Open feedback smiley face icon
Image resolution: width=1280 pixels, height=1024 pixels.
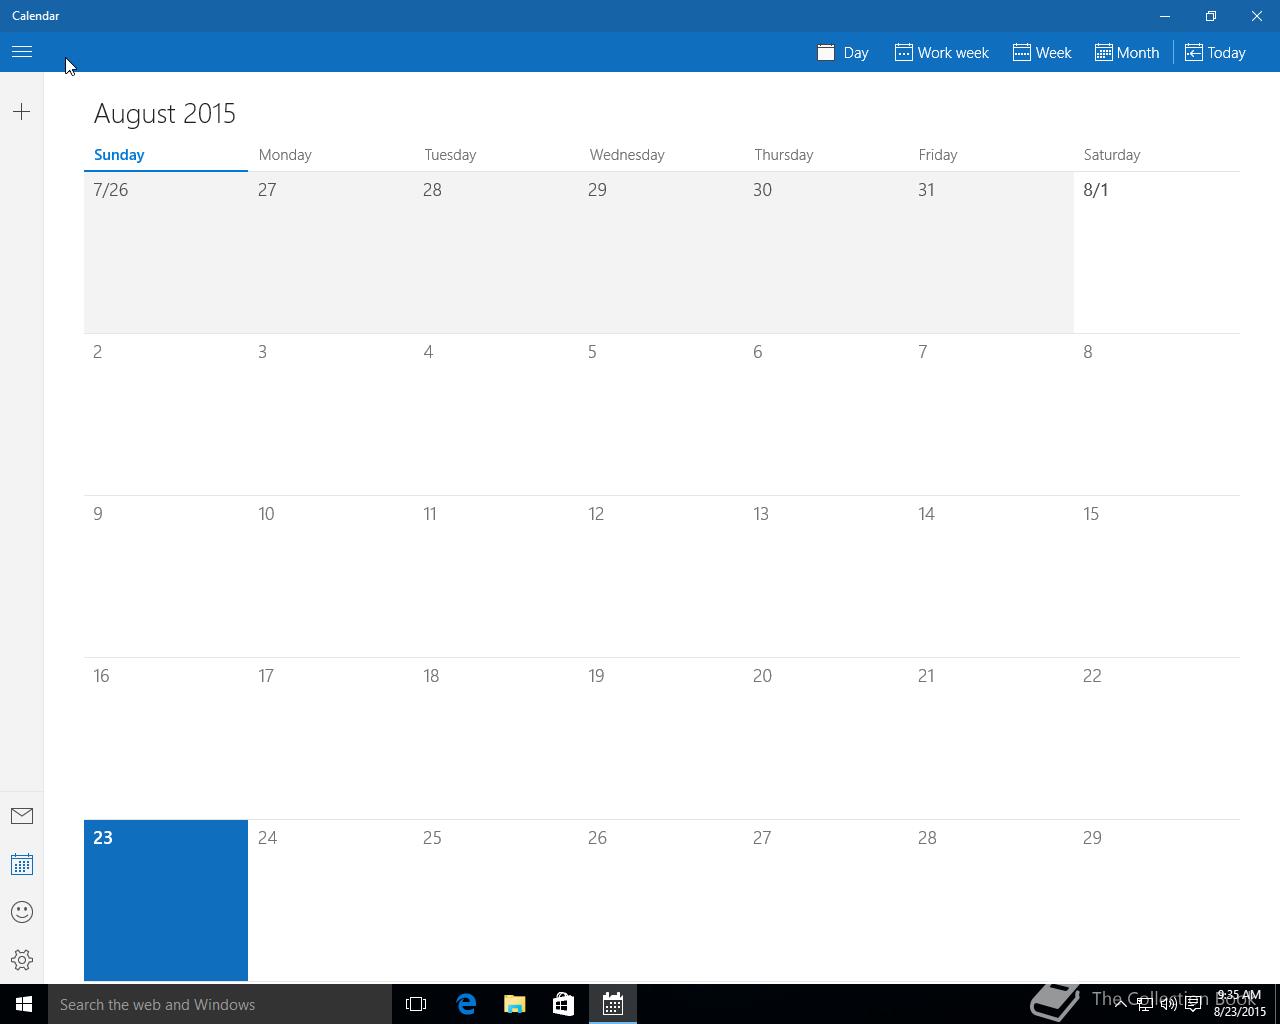[x=22, y=912]
